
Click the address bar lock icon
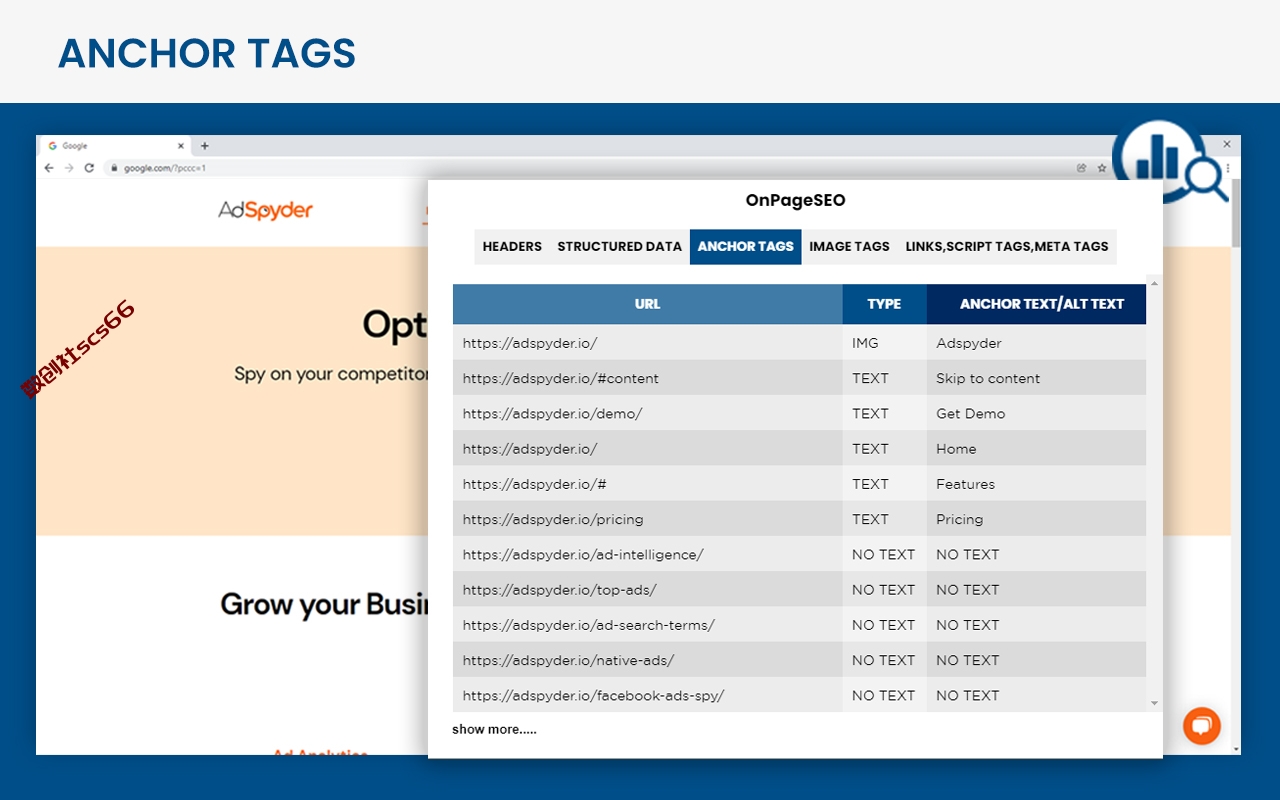pyautogui.click(x=115, y=168)
